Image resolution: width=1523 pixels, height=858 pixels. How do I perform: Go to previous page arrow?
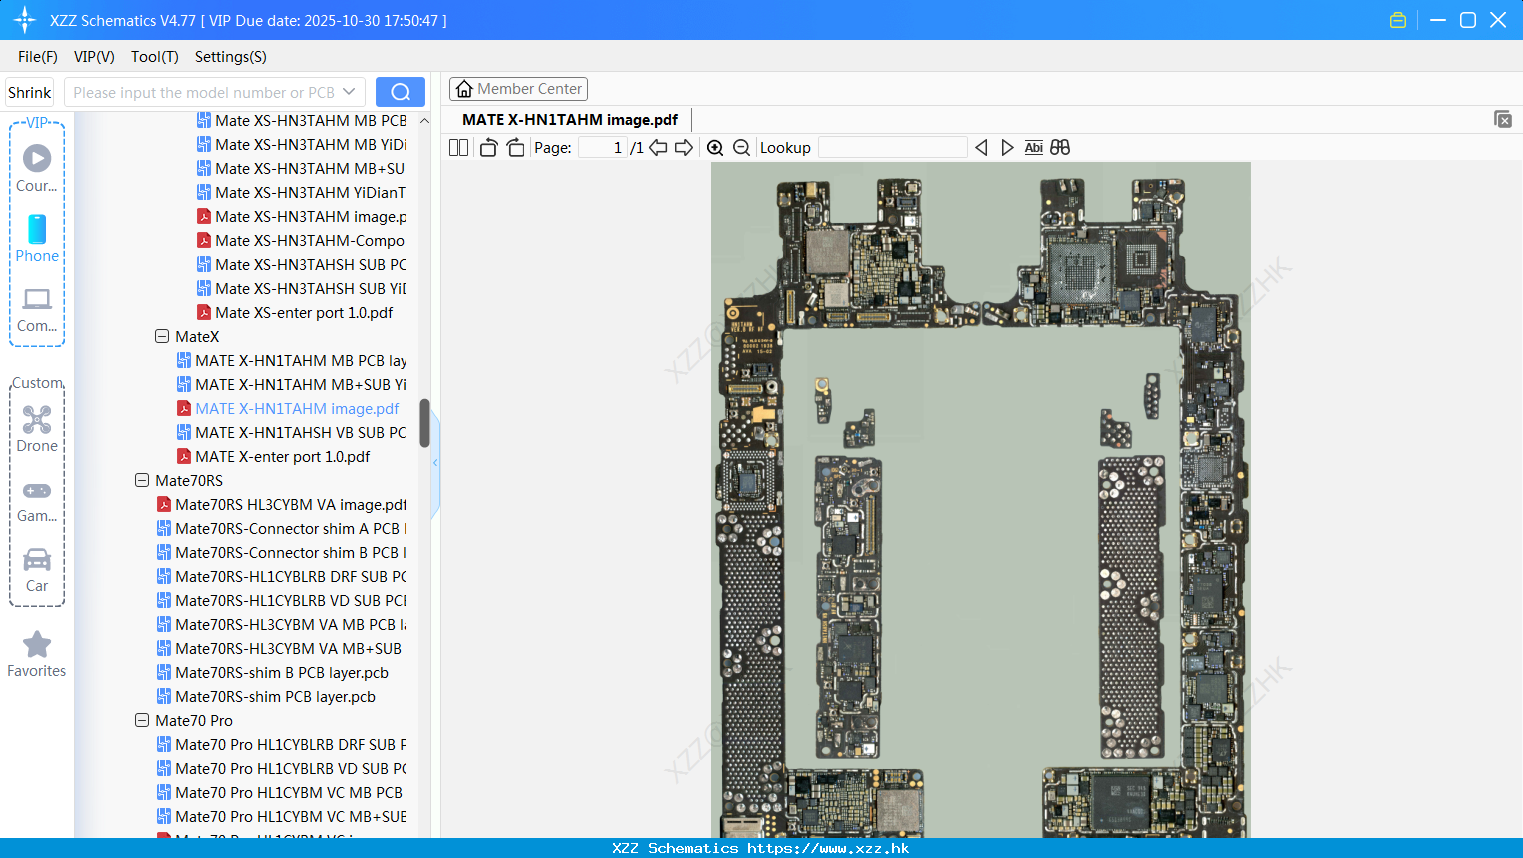(658, 148)
